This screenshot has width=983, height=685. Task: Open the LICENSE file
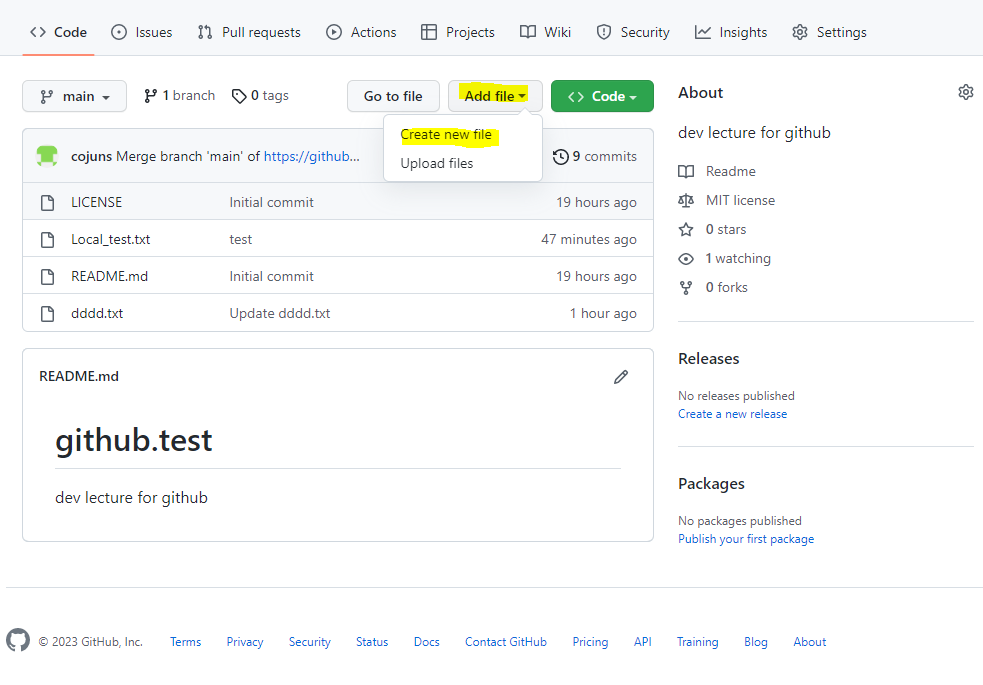tap(97, 202)
